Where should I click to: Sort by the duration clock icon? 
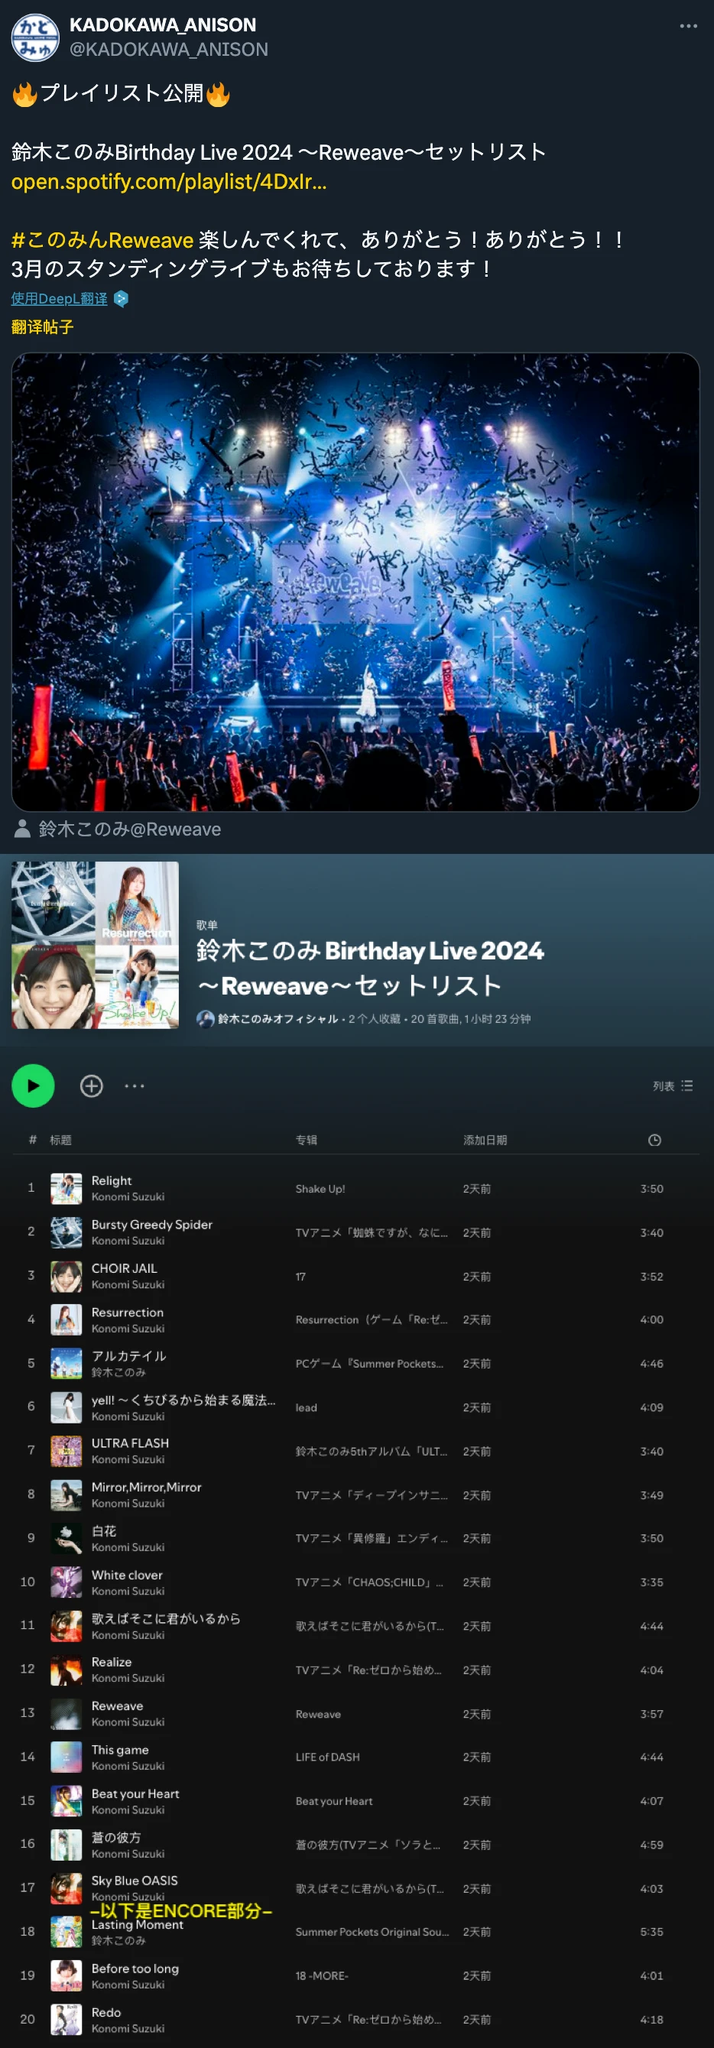tap(654, 1140)
